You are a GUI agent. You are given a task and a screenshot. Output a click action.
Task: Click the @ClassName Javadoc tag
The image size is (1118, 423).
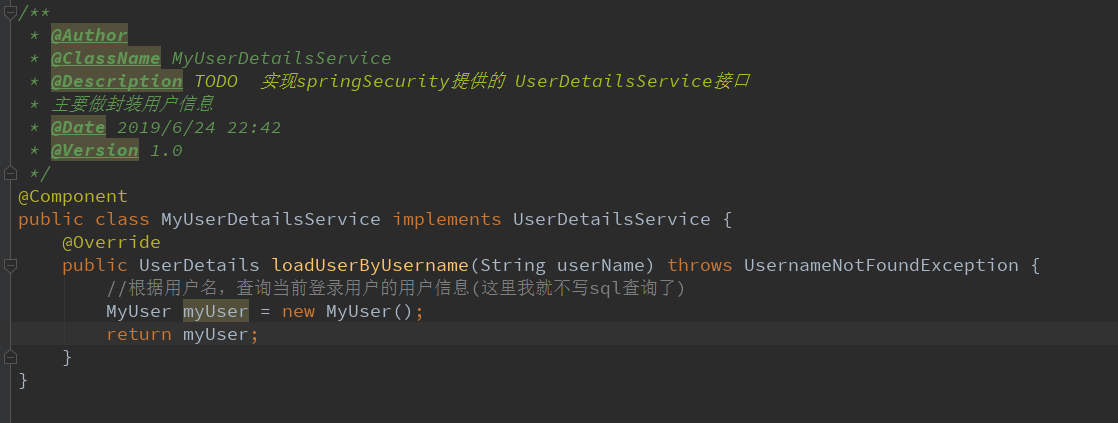point(105,58)
